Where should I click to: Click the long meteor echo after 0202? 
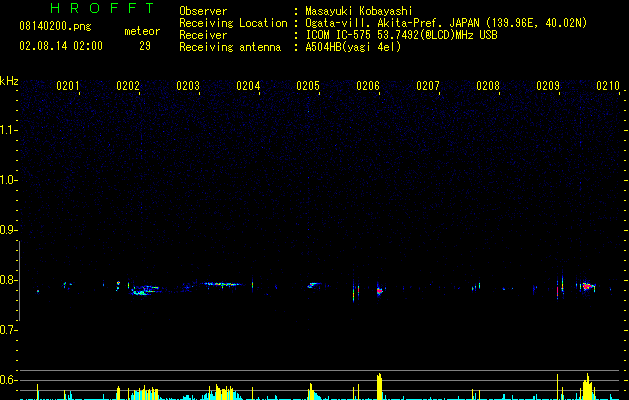point(145,290)
